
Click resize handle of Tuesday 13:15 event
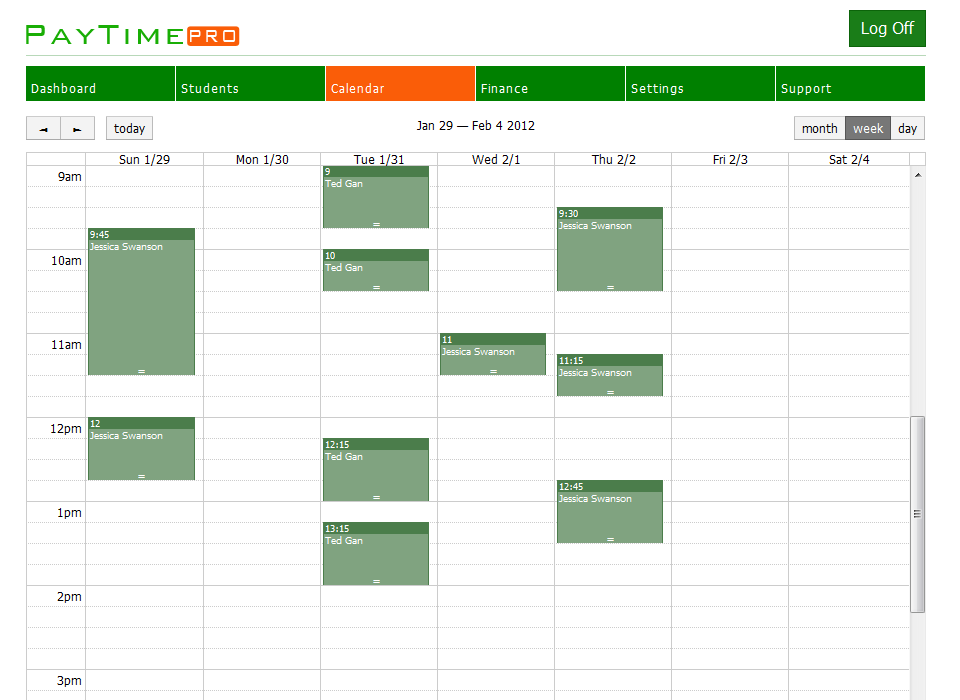377,581
